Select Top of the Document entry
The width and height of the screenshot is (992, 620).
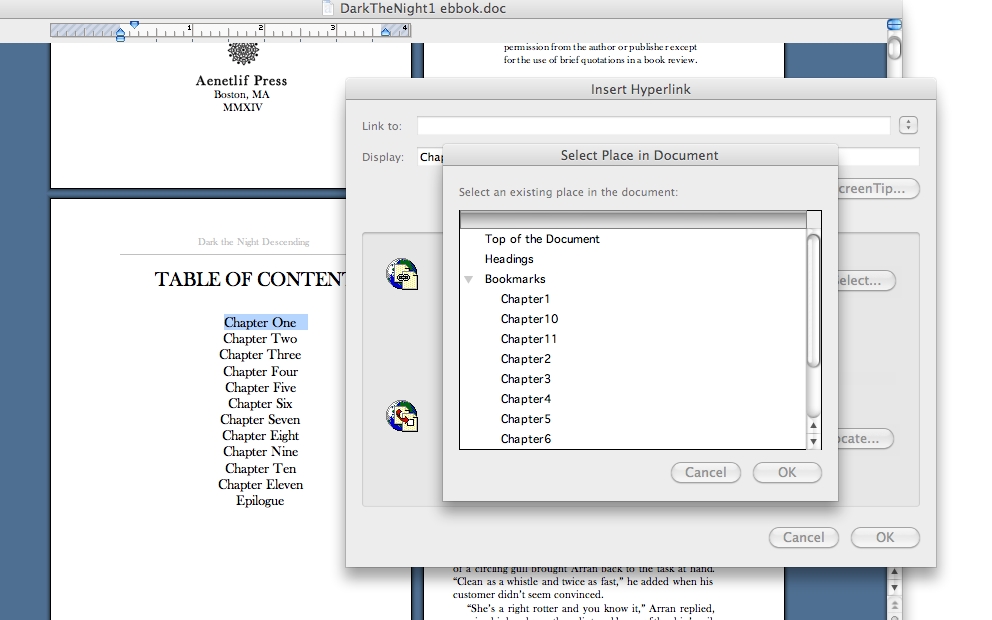coord(542,239)
